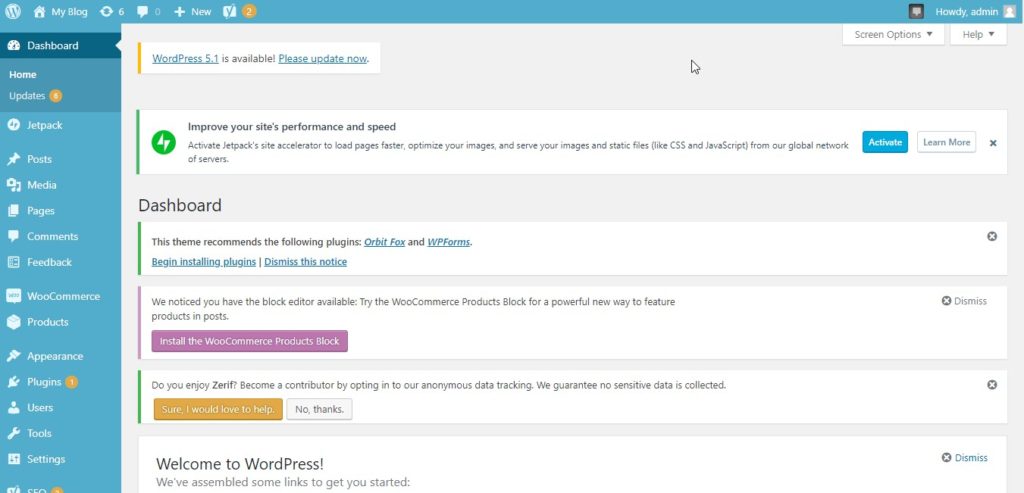Click the admin user avatar
This screenshot has width=1024, height=493.
(x=1009, y=12)
